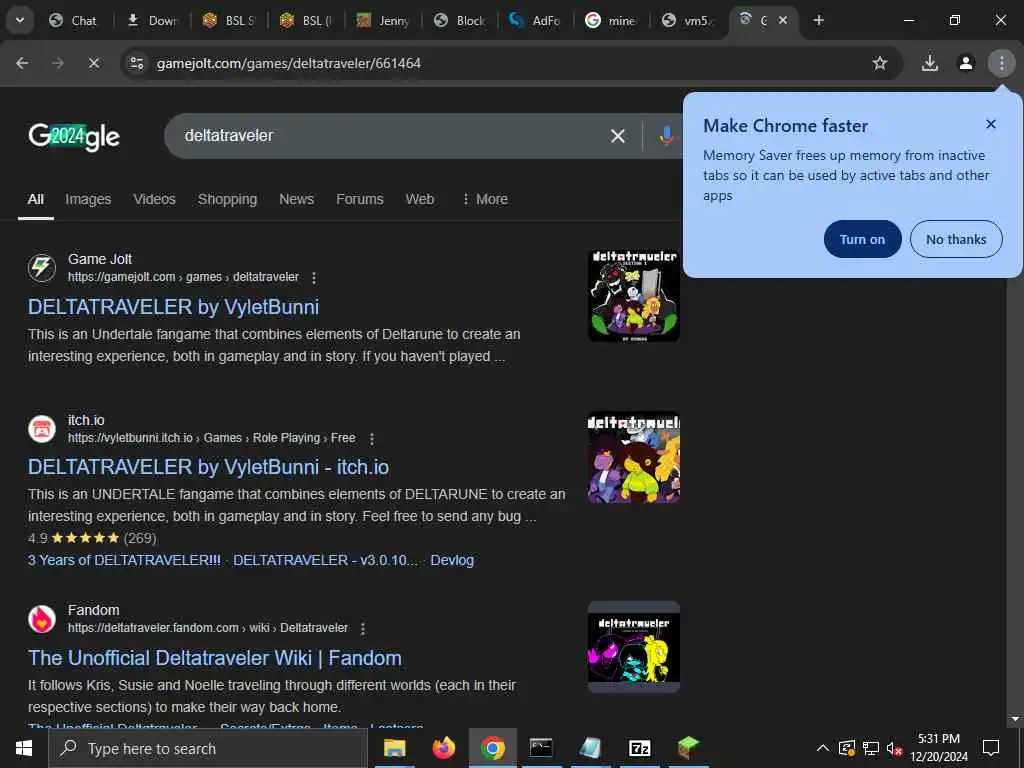Switch to the Downloads browser tab
1024x768 pixels.
(x=152, y=20)
